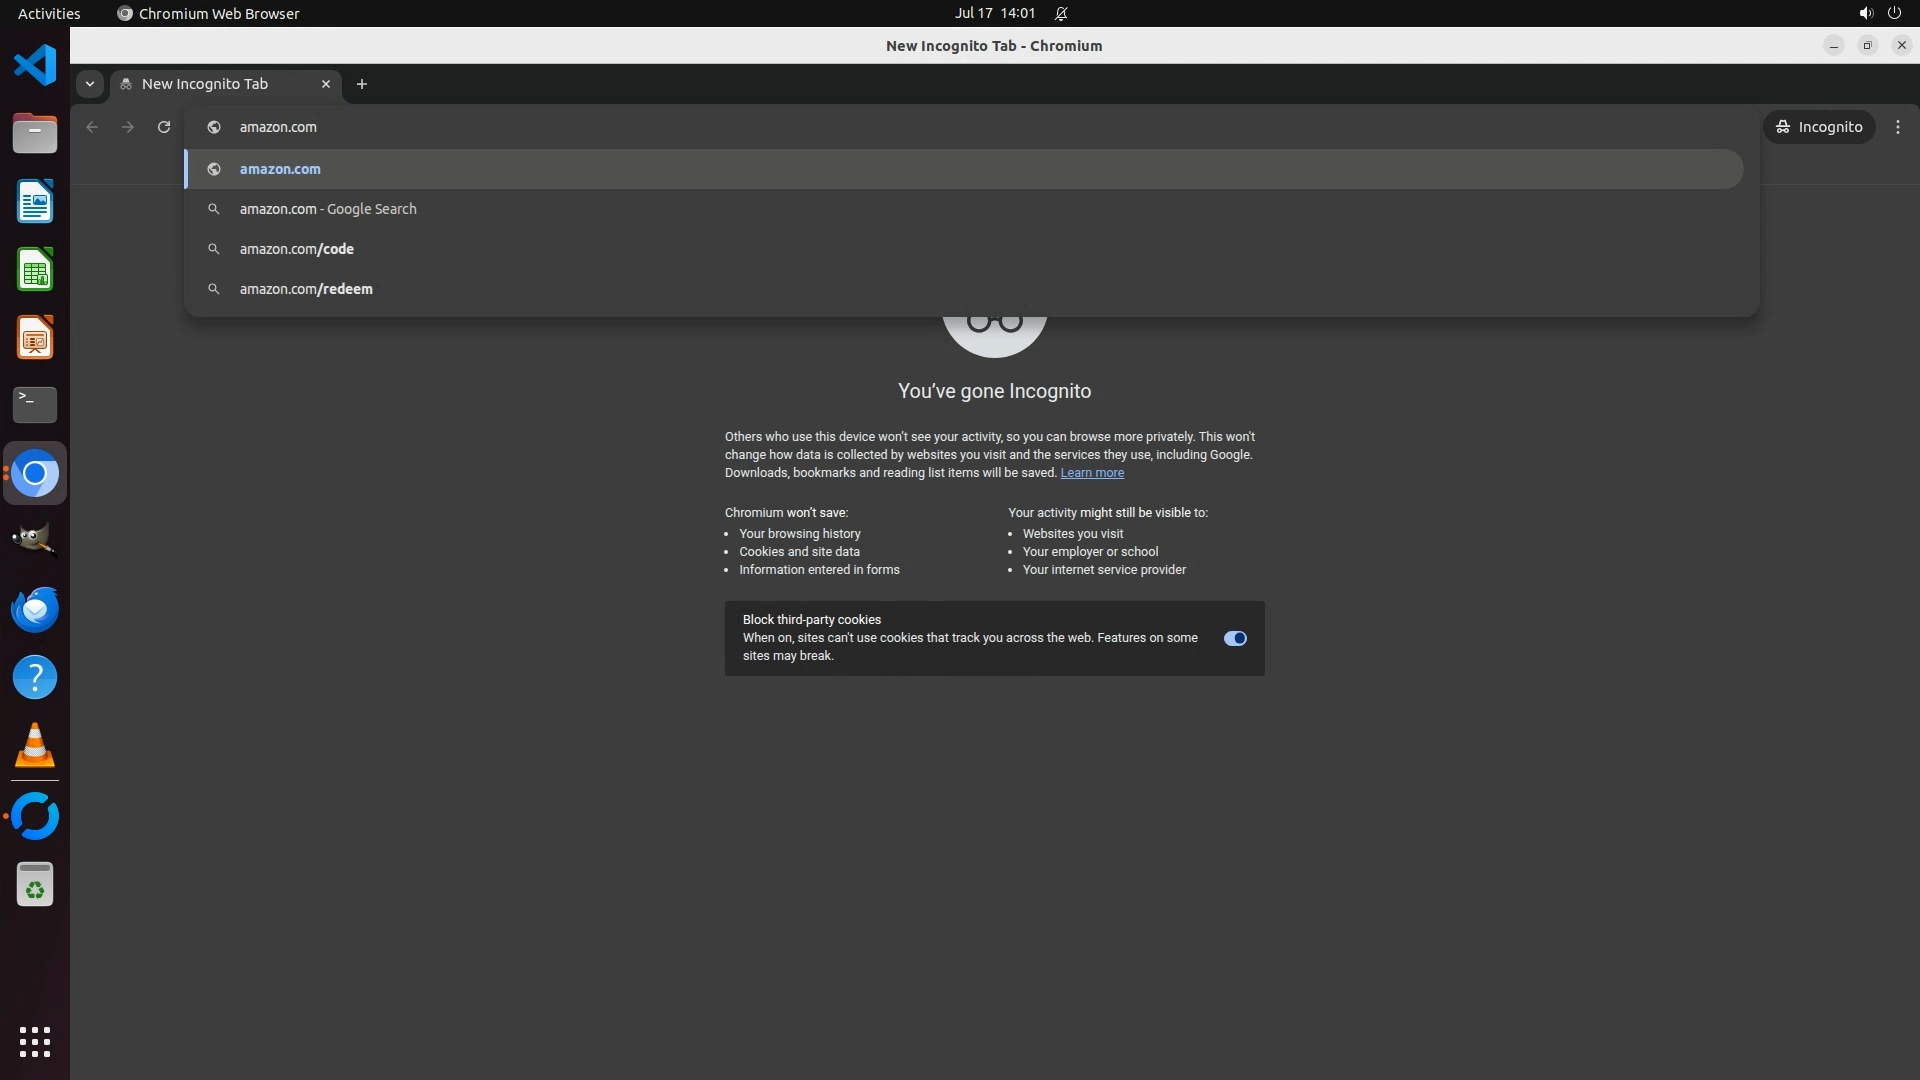The width and height of the screenshot is (1920, 1080).
Task: Pick the amazon.com/redeem suggestion
Action: [x=306, y=289]
